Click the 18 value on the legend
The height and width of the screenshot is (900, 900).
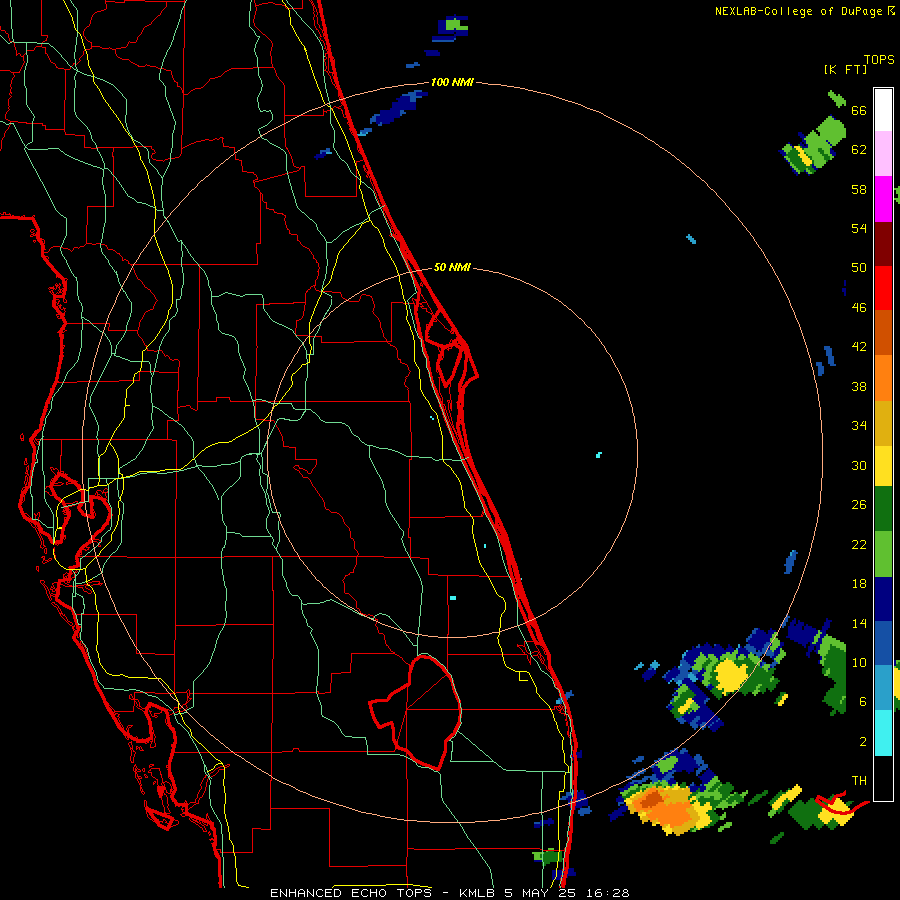(859, 584)
